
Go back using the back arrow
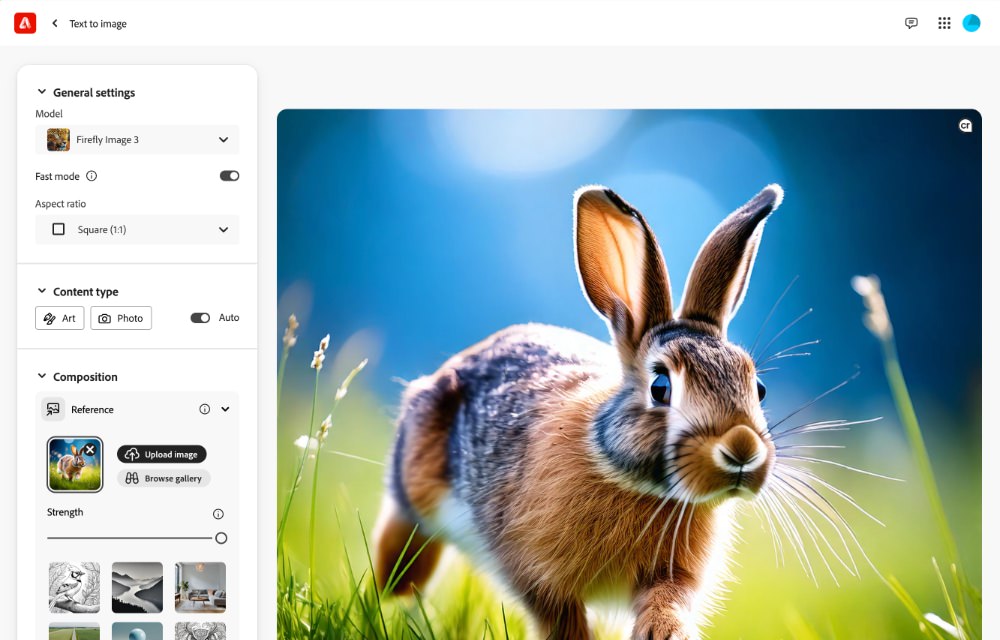[x=55, y=23]
